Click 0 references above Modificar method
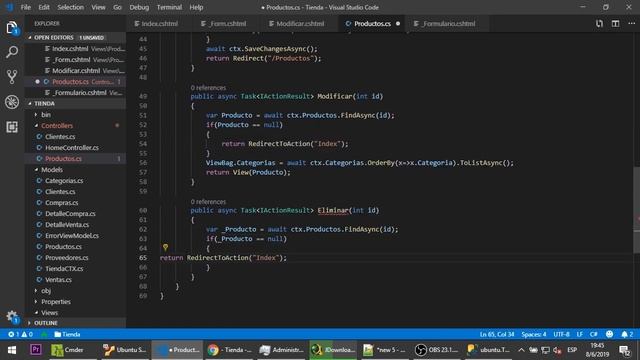640x360 pixels. click(208, 88)
